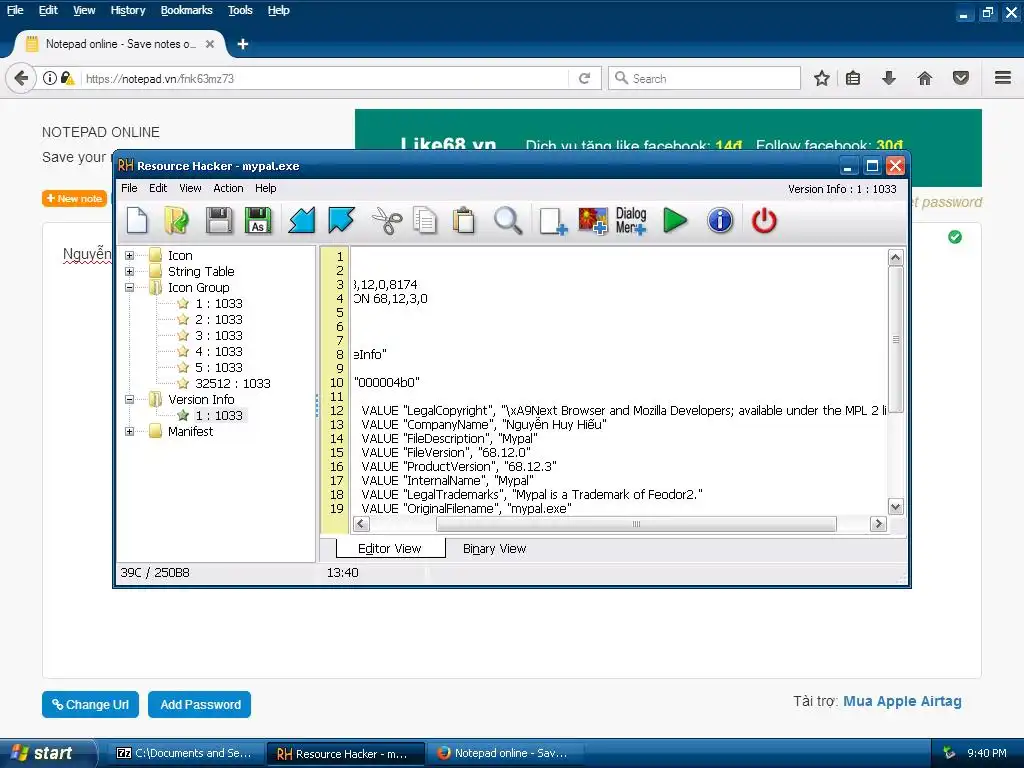
Task: Collapse the Version Info folder
Action: click(x=129, y=399)
